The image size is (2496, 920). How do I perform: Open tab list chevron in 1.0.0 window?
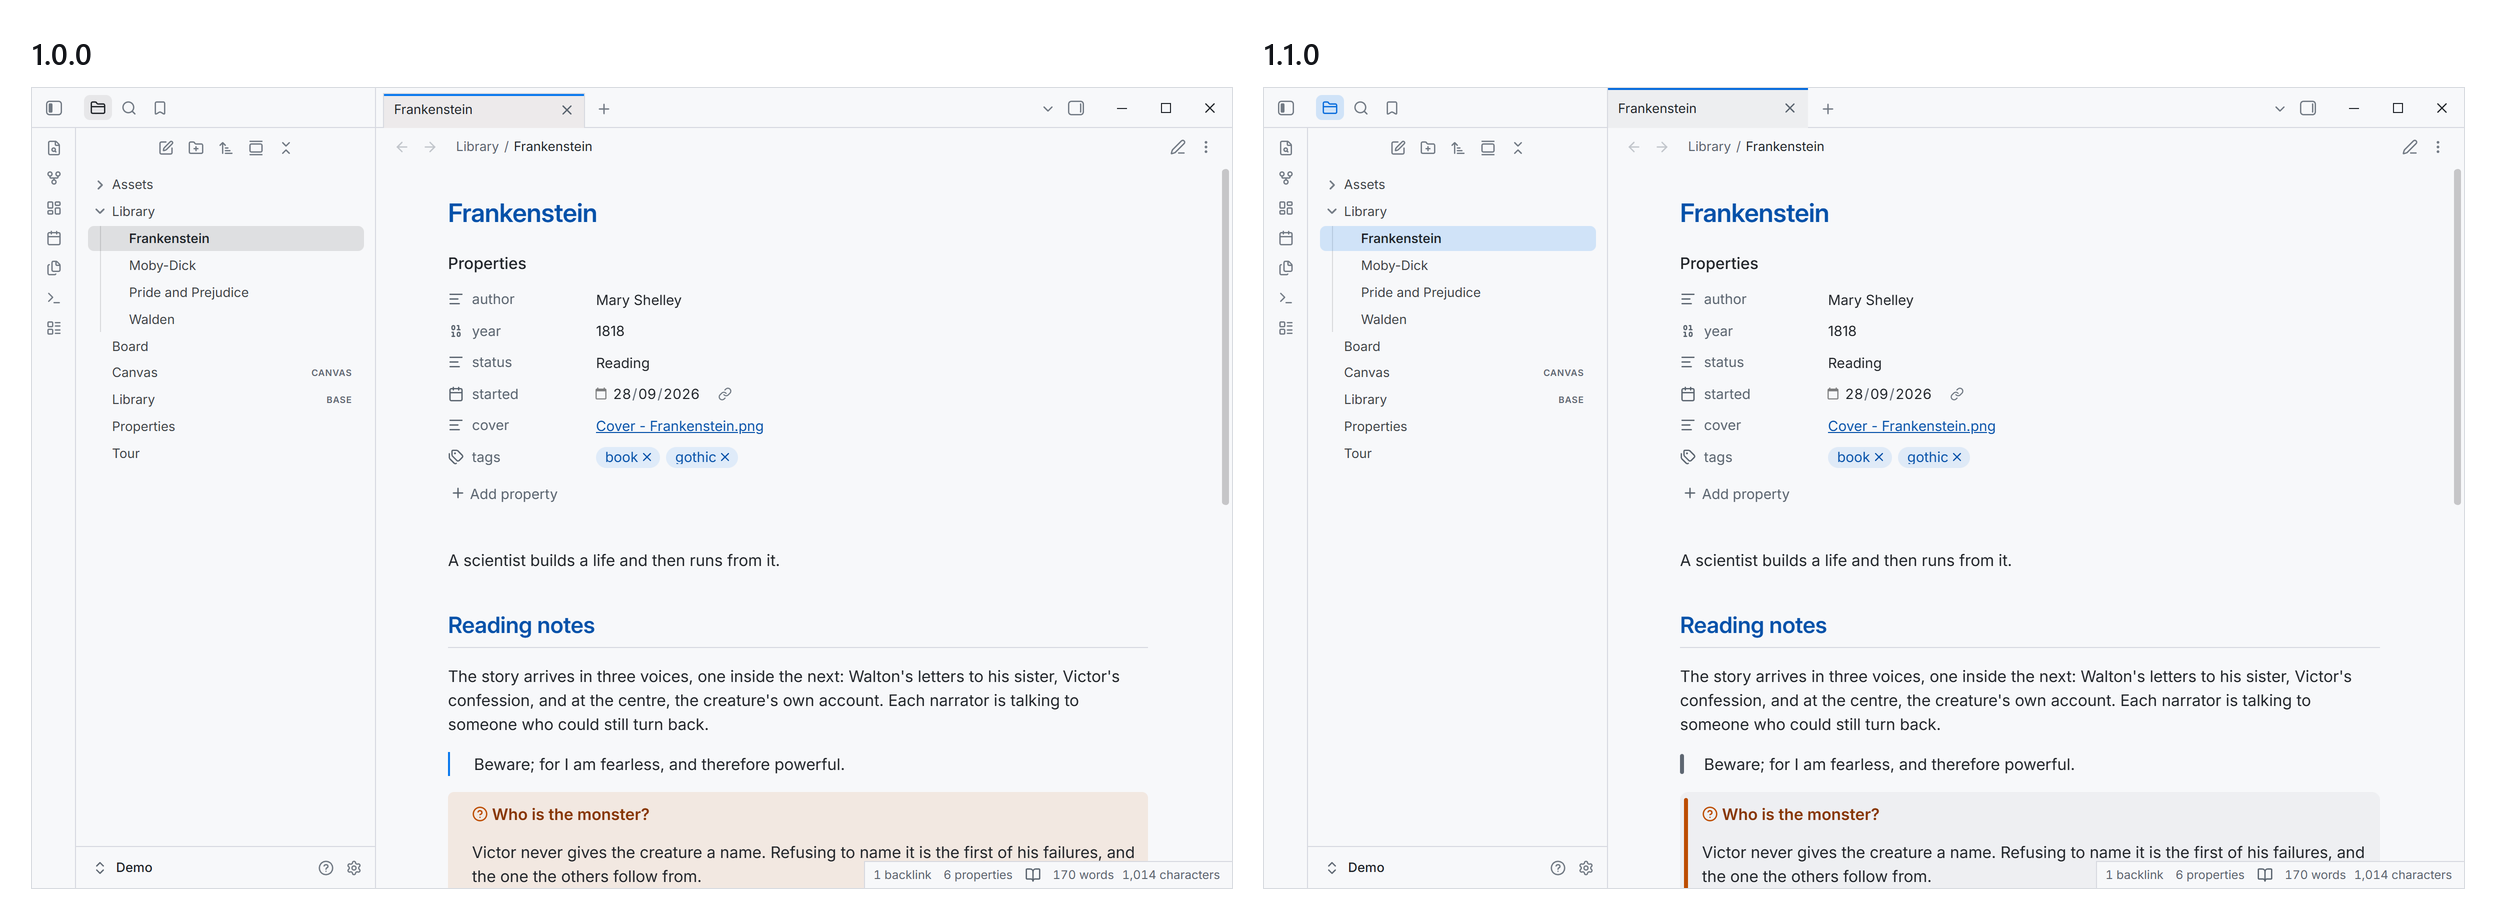[x=1048, y=109]
